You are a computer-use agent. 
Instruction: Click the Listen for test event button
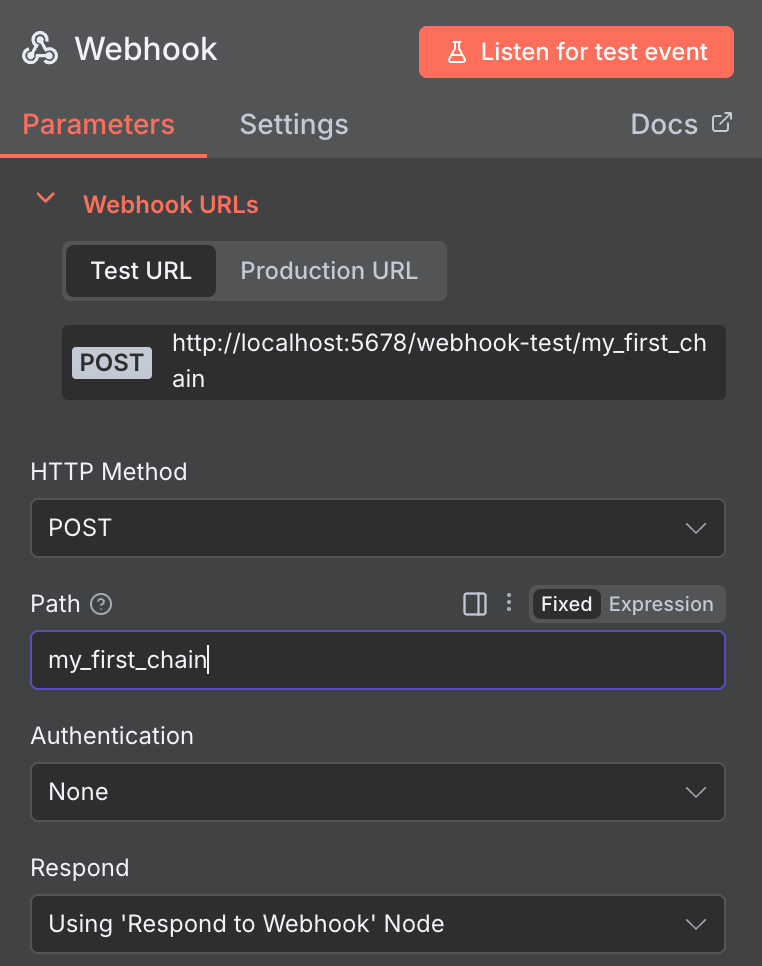point(576,52)
